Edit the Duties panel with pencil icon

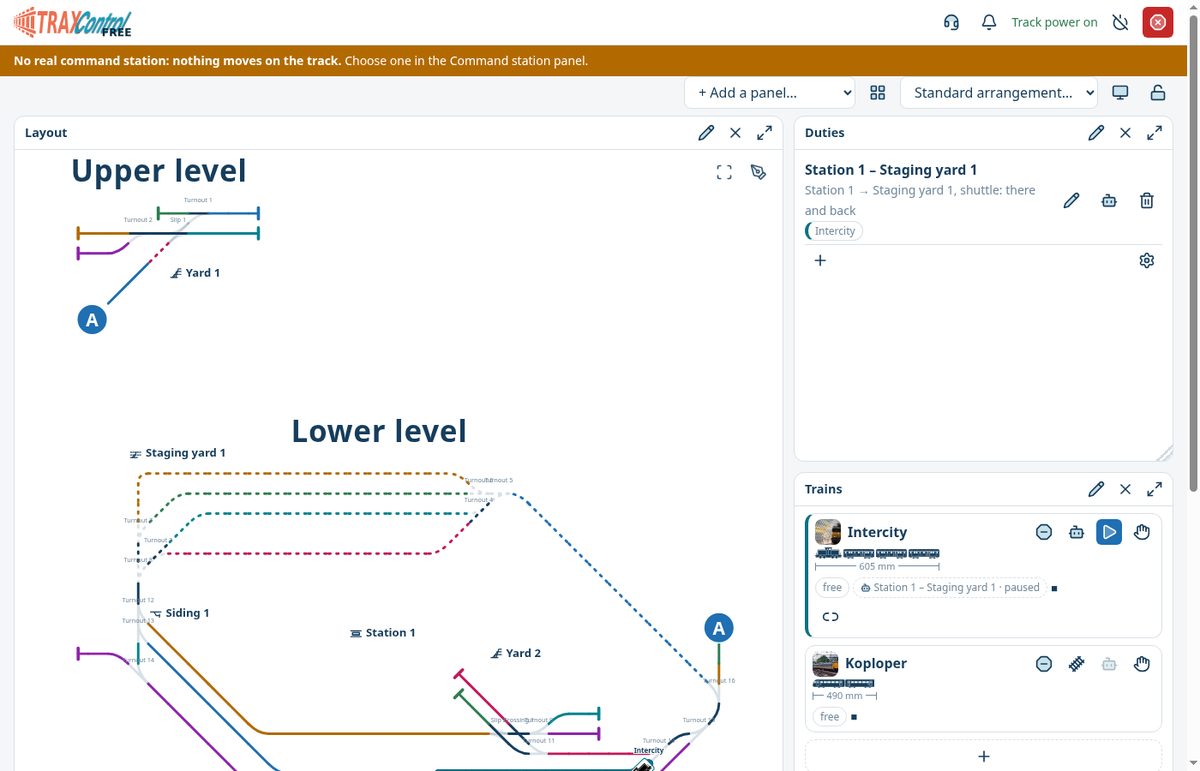pyautogui.click(x=1096, y=133)
